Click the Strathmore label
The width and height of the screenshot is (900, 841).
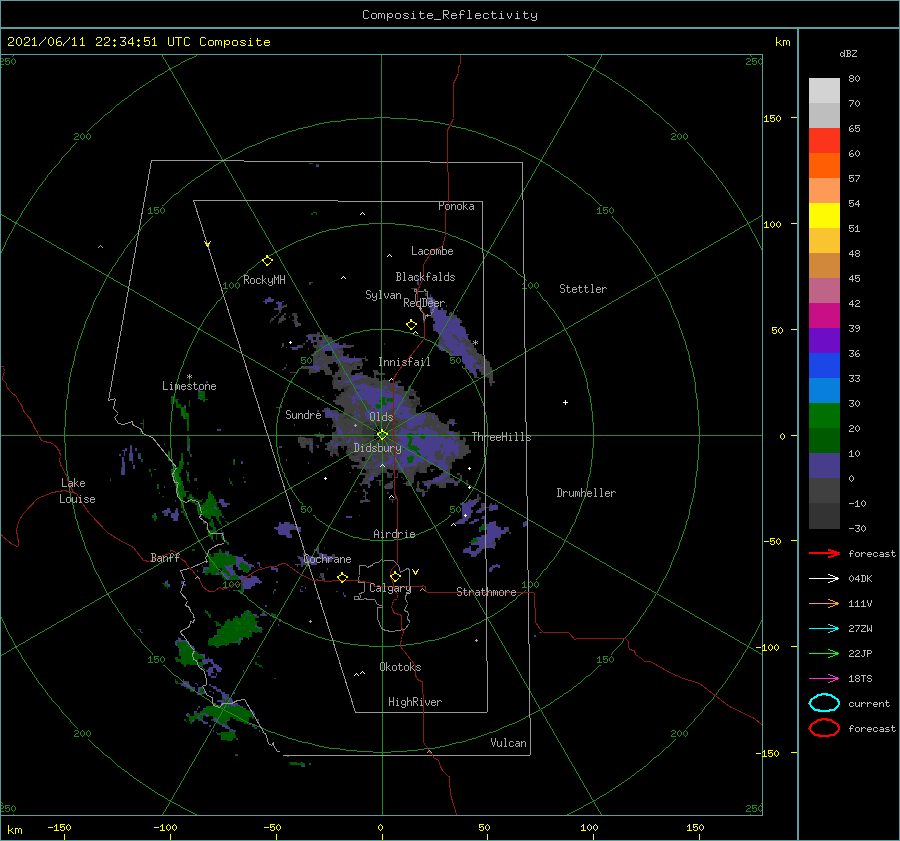(x=486, y=592)
